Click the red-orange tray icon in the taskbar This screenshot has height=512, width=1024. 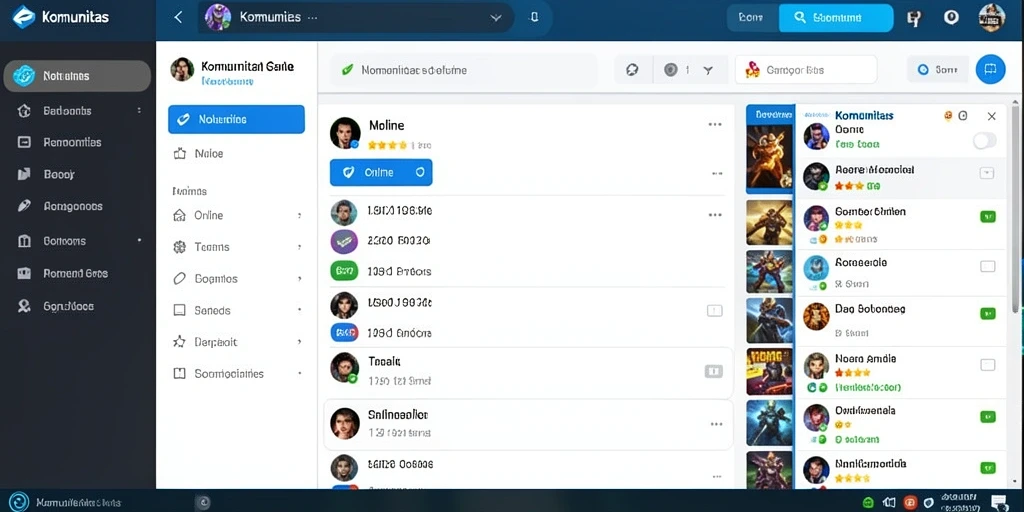point(910,503)
